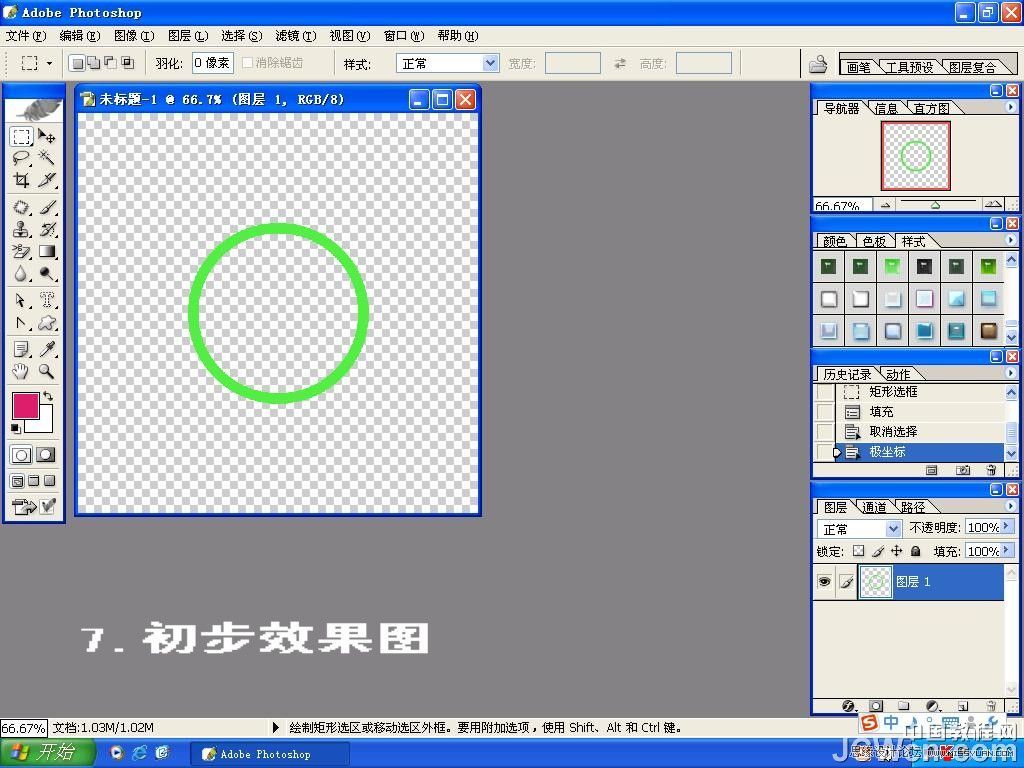This screenshot has height=768, width=1024.
Task: Select the Slice tool
Action: (x=46, y=180)
